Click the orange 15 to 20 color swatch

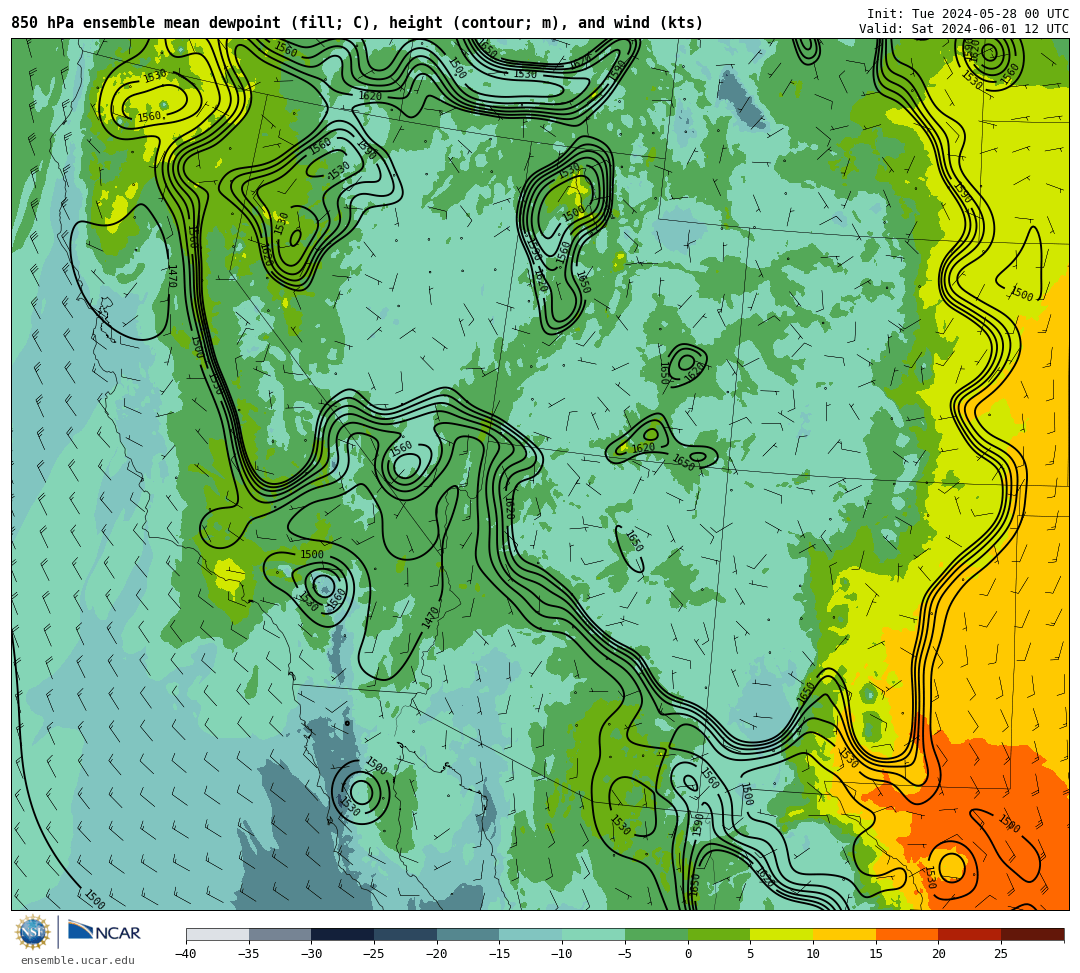point(907,934)
